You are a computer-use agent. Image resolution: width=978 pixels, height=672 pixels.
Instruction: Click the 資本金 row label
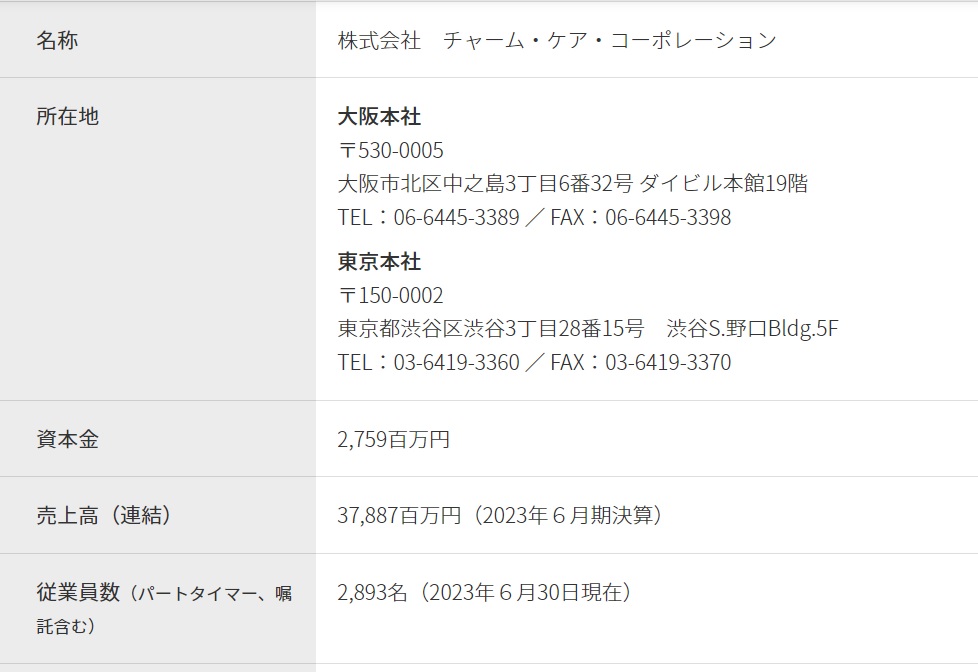coord(67,439)
